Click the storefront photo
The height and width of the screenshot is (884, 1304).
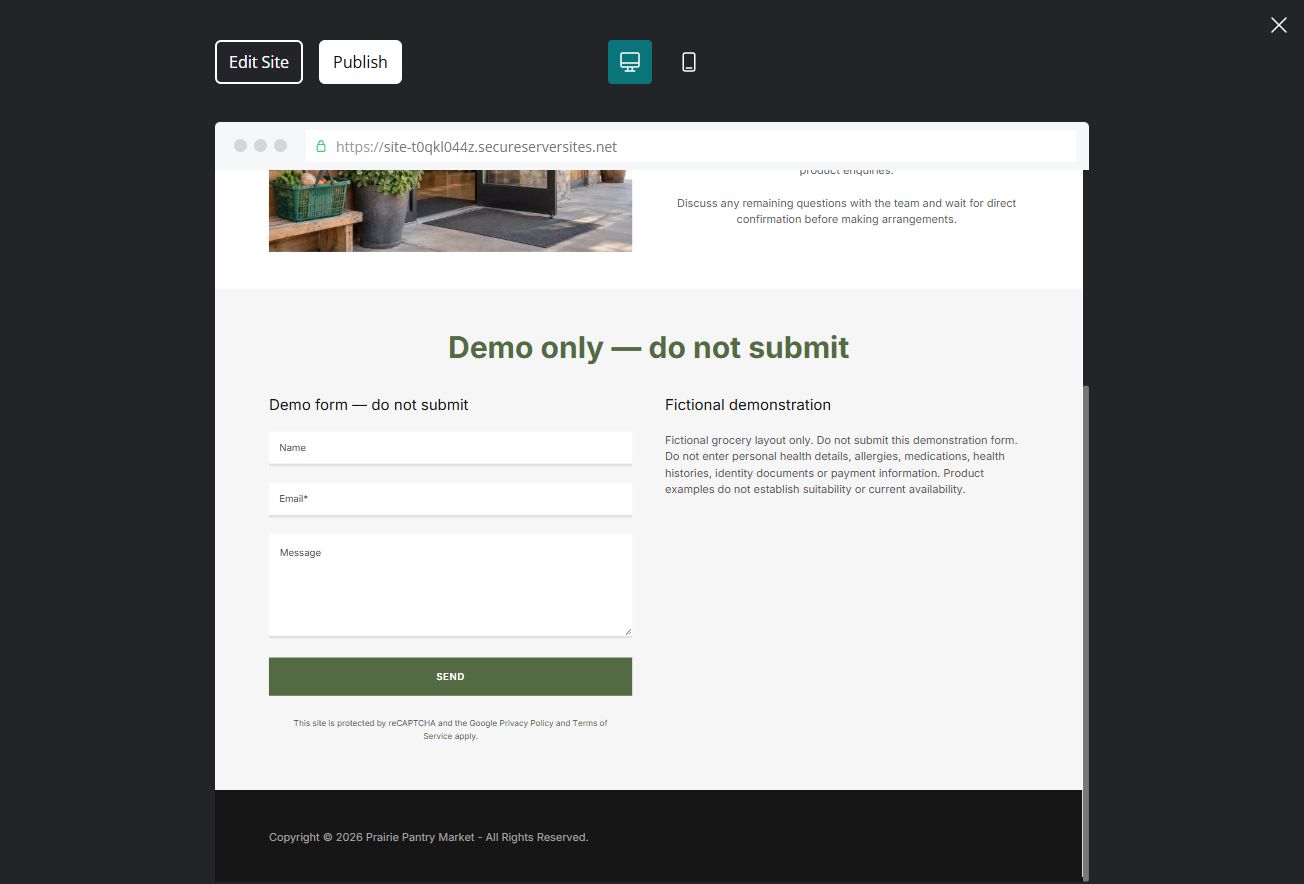click(450, 211)
